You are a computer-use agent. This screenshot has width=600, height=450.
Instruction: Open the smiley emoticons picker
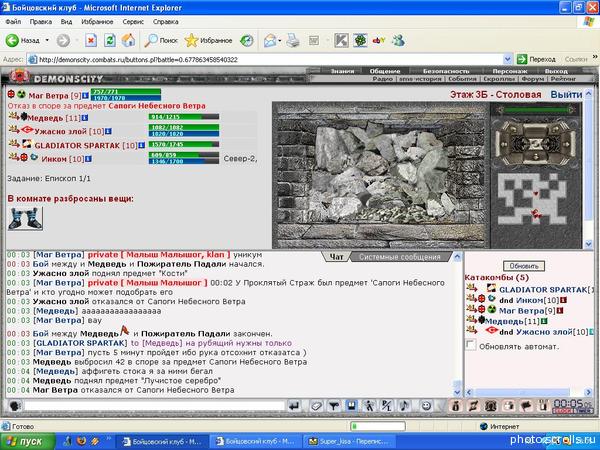(x=426, y=406)
